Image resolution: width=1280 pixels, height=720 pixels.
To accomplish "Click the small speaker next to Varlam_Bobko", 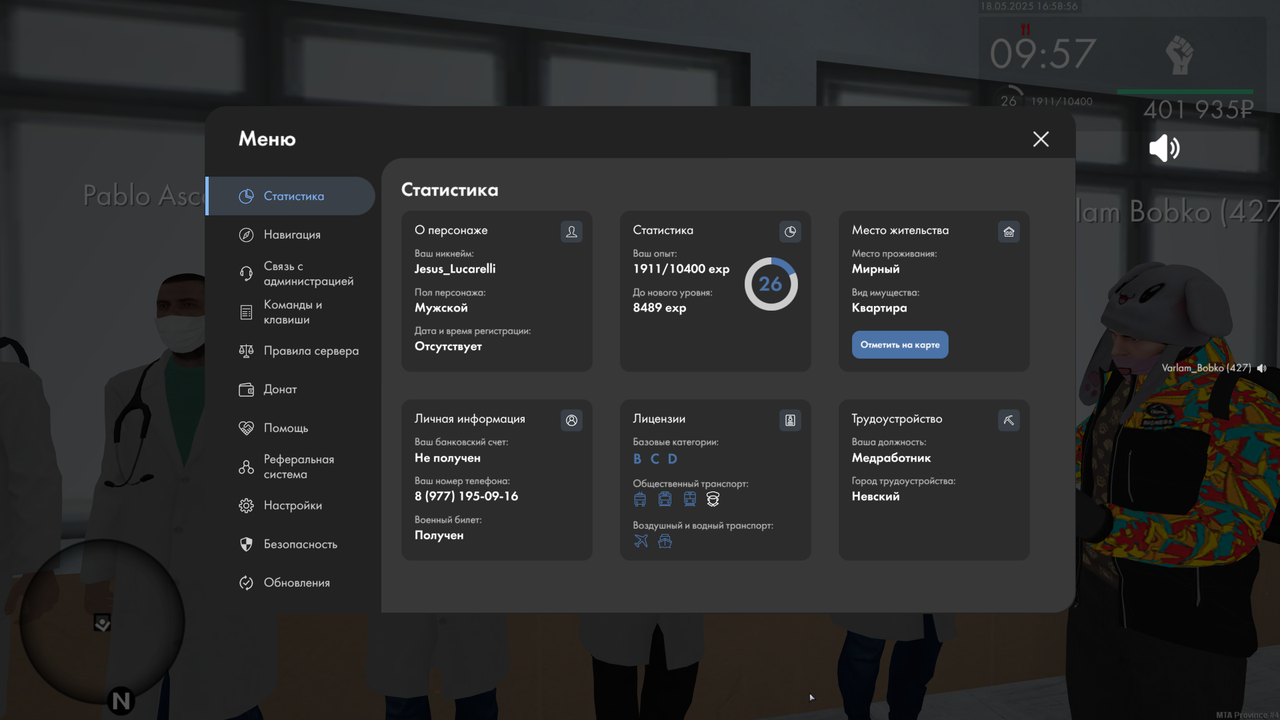I will [1262, 368].
